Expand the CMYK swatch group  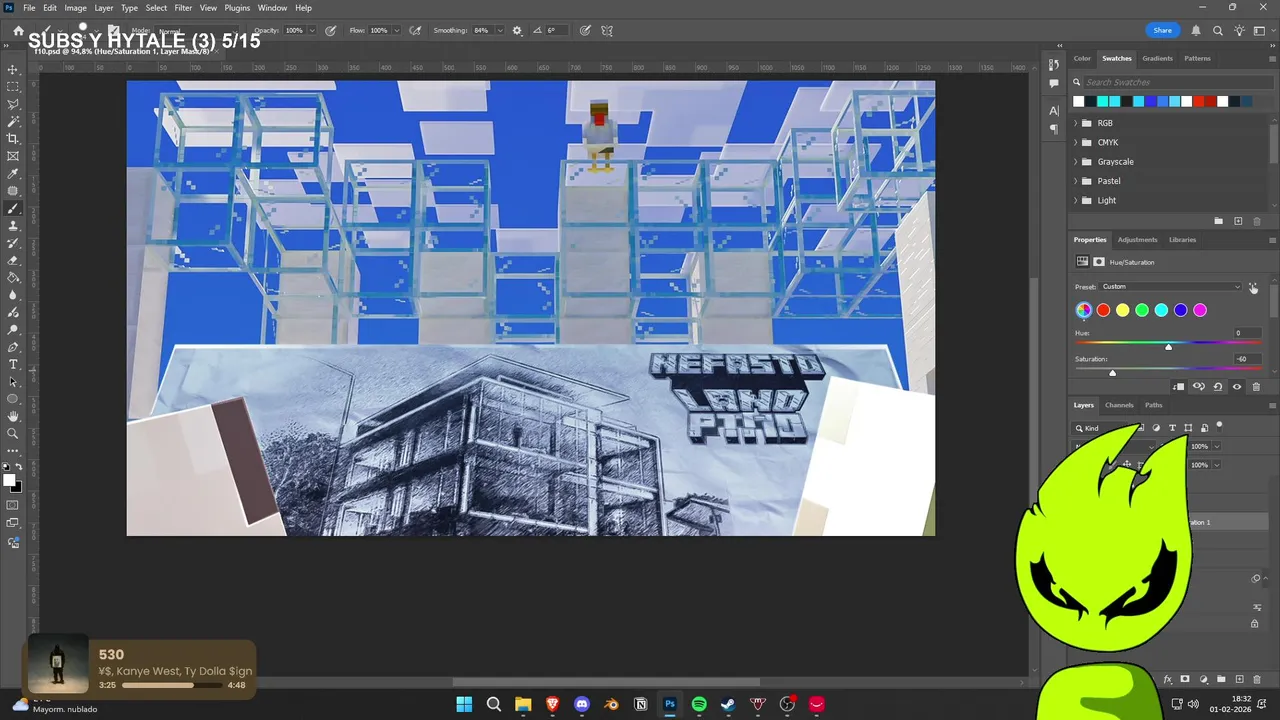[1076, 142]
